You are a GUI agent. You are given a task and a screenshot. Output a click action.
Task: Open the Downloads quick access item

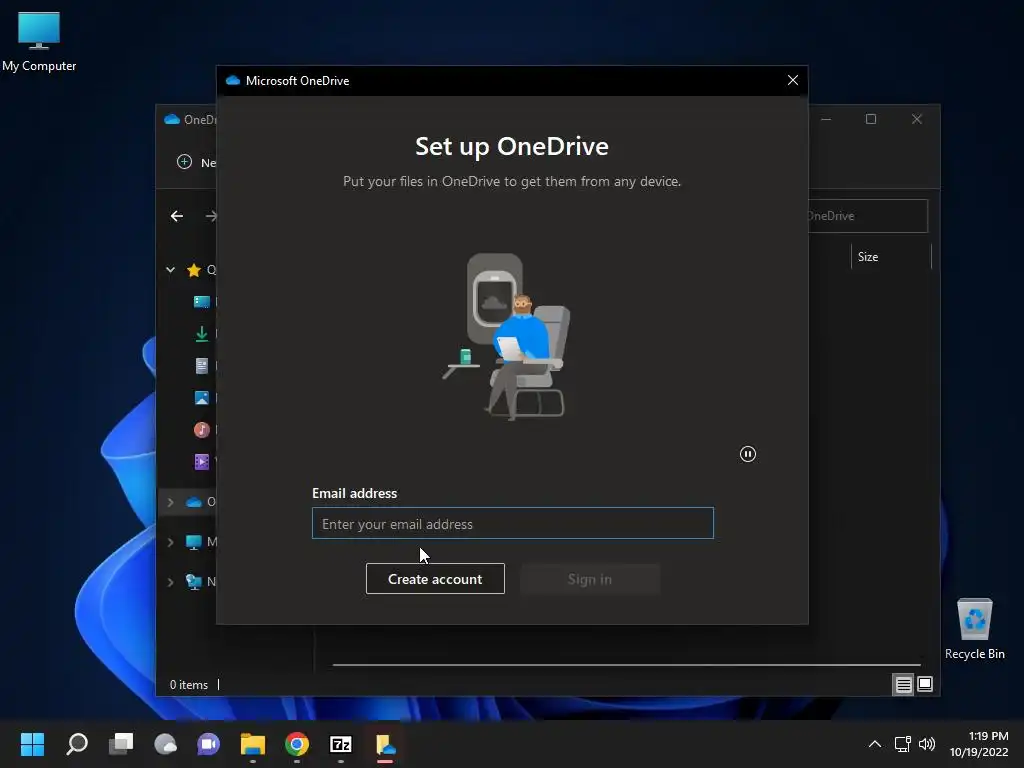(202, 334)
